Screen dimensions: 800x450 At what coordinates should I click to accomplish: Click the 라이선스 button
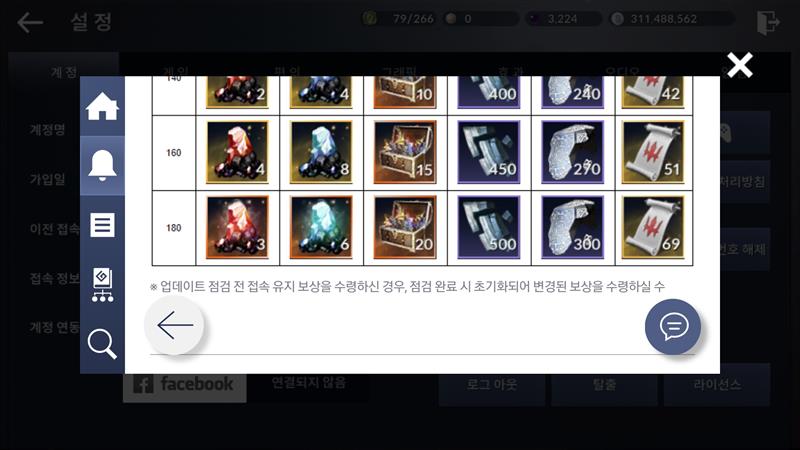coord(717,385)
